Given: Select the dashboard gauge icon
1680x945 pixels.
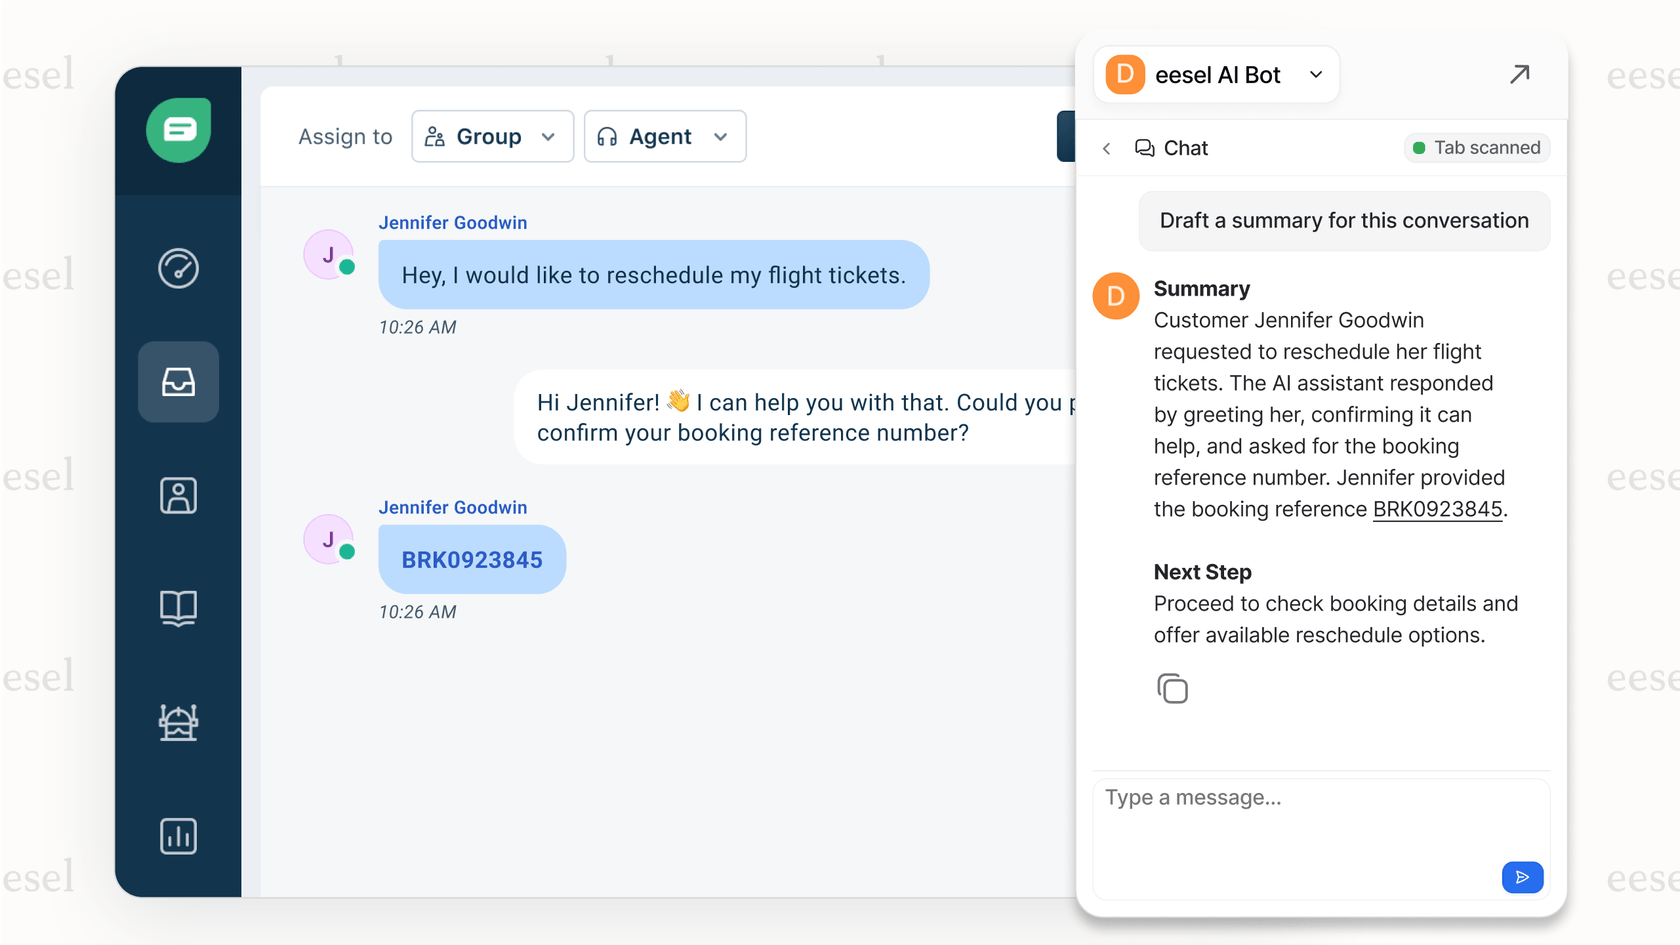Looking at the screenshot, I should (178, 268).
